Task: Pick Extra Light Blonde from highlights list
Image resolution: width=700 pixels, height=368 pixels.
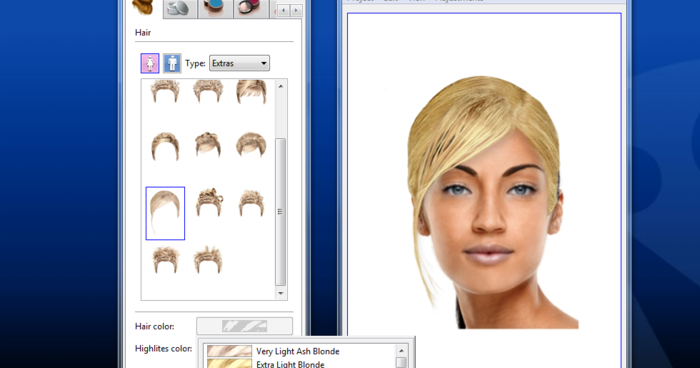Action: pos(290,364)
